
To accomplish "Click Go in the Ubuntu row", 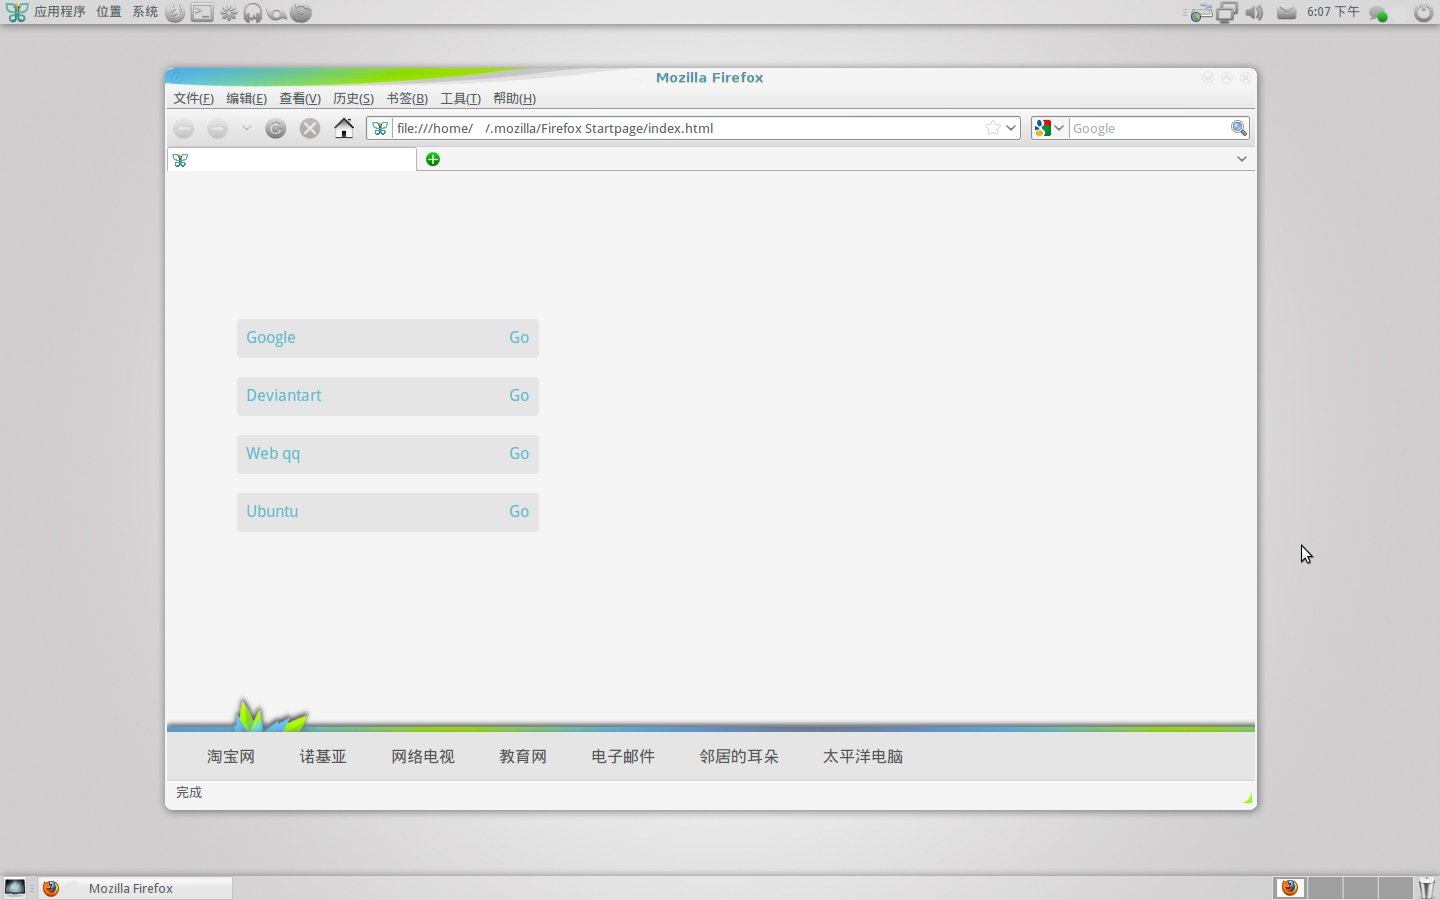I will coord(519,512).
